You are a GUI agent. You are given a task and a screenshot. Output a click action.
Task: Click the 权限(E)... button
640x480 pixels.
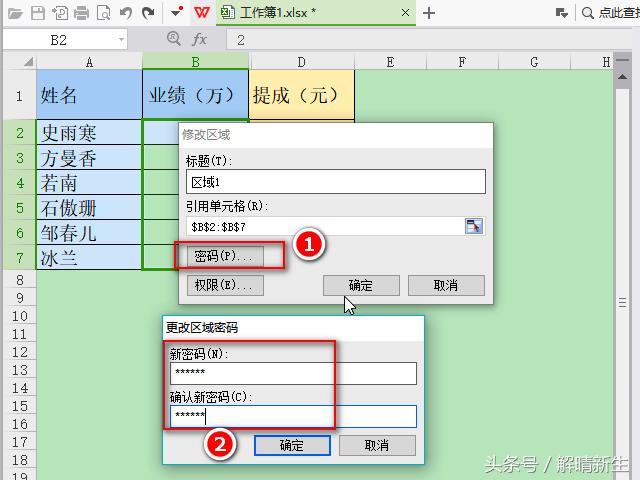pyautogui.click(x=225, y=285)
